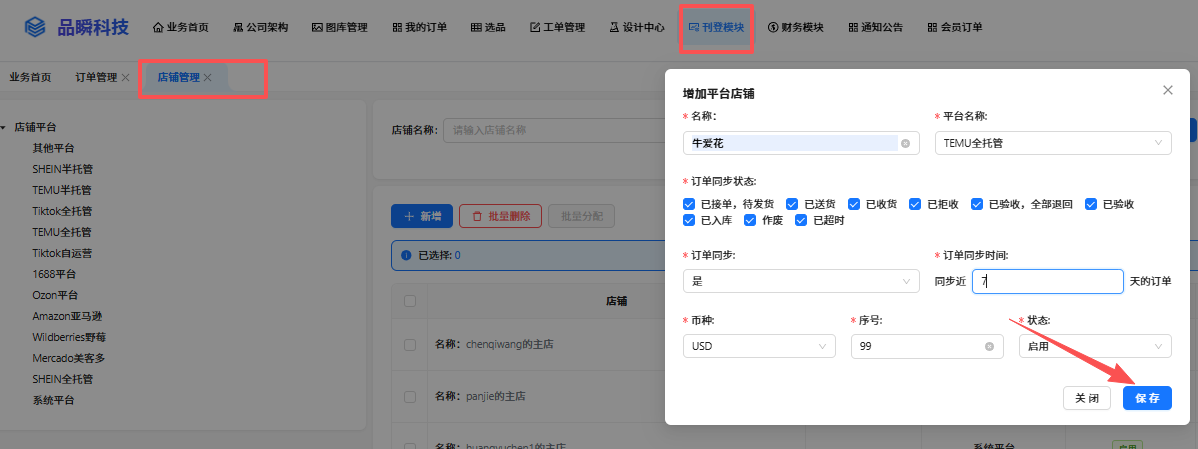Select the chenqiwang的主店 row checkbox
The width and height of the screenshot is (1198, 449).
[410, 344]
